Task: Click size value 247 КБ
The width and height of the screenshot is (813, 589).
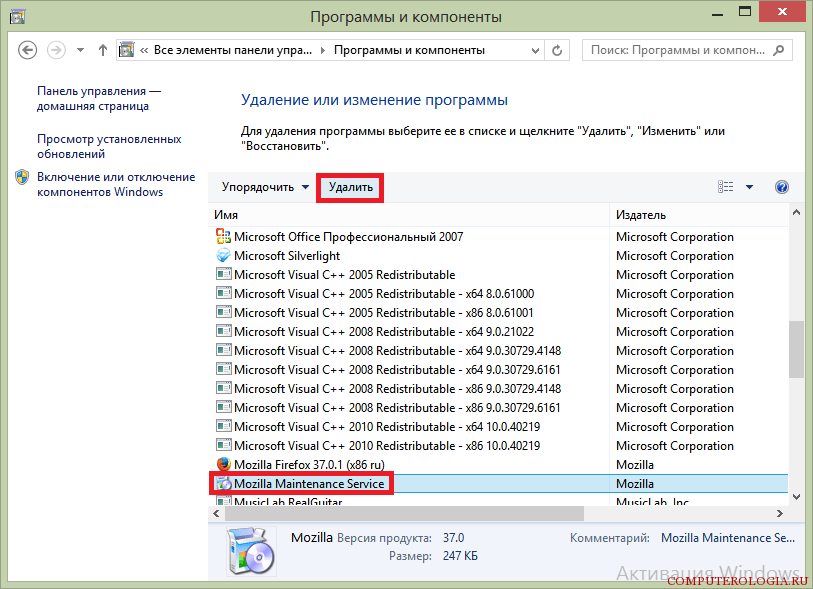Action: (460, 556)
